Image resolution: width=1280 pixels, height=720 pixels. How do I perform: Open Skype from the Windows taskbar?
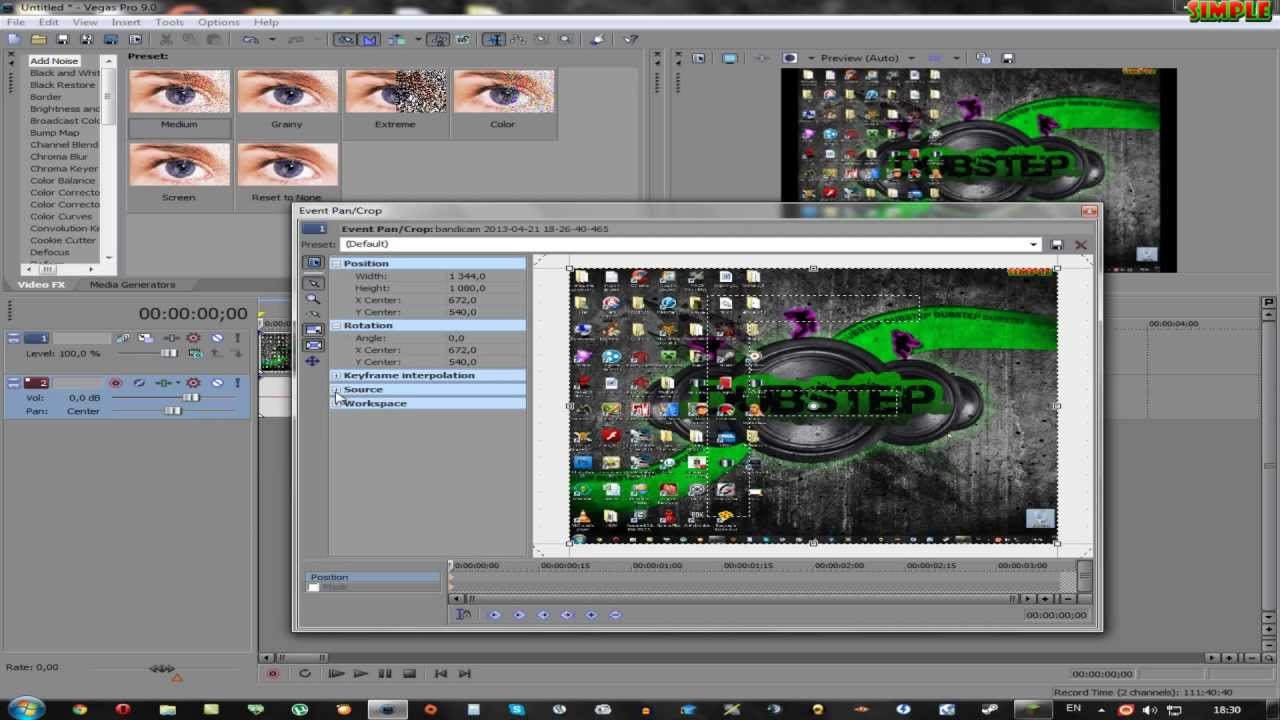tap(516, 709)
